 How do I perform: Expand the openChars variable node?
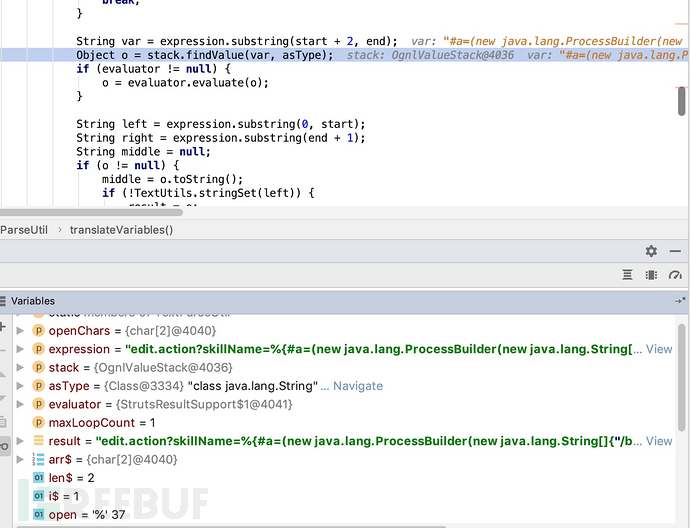[20, 330]
